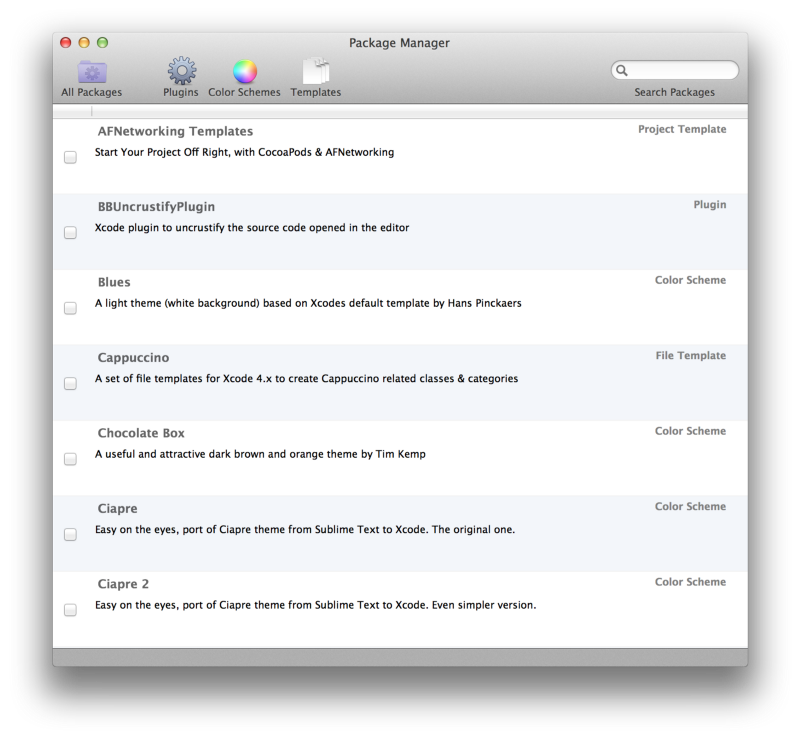Select the Plugins gear icon
This screenshot has height=739, width=800.
tap(181, 71)
